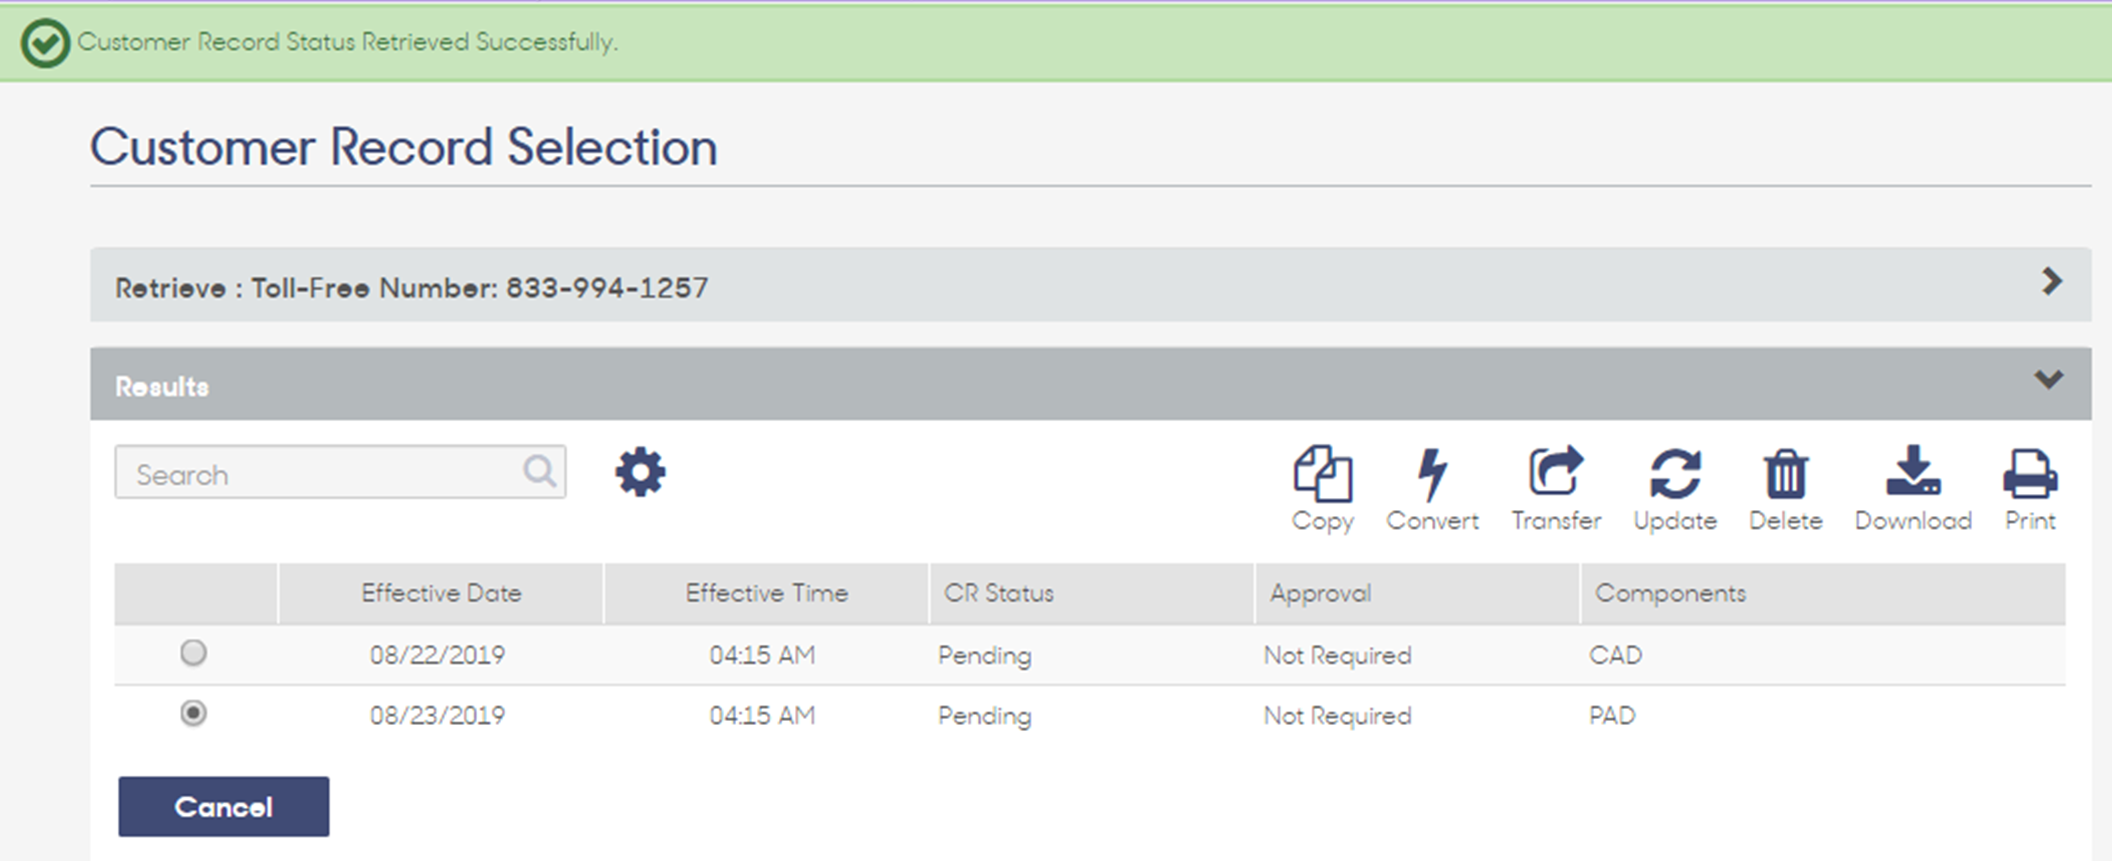Select the 08/23/2019 record radio button
Image resolution: width=2112 pixels, height=861 pixels.
[193, 713]
